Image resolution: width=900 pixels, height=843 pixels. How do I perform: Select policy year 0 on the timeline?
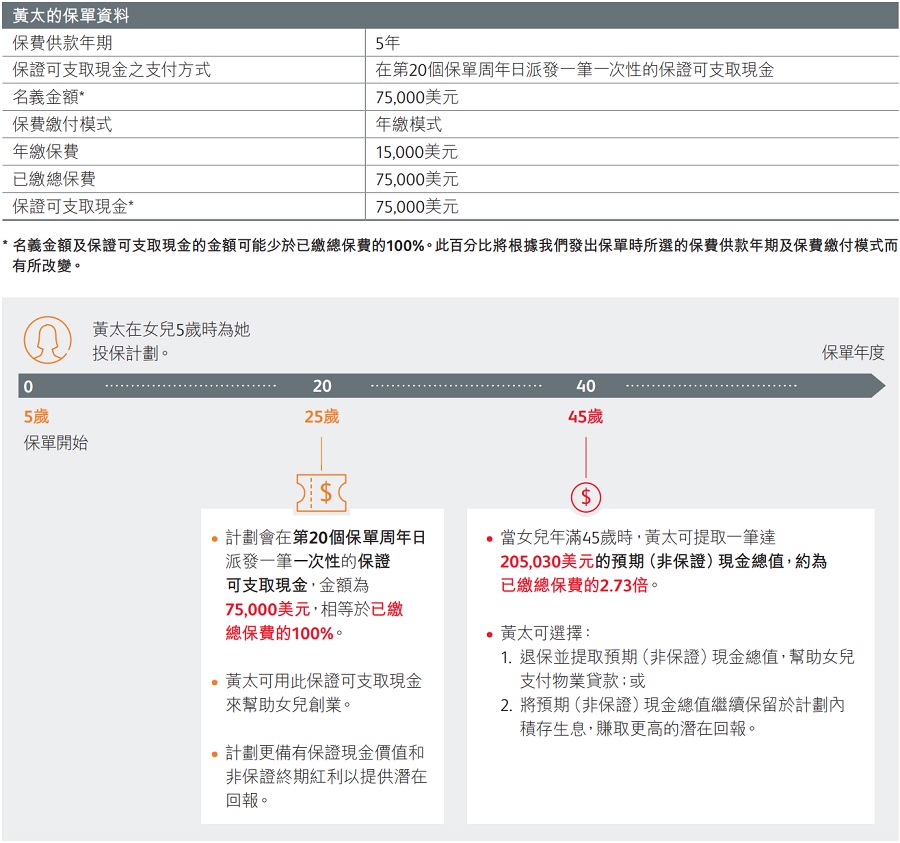pos(28,386)
